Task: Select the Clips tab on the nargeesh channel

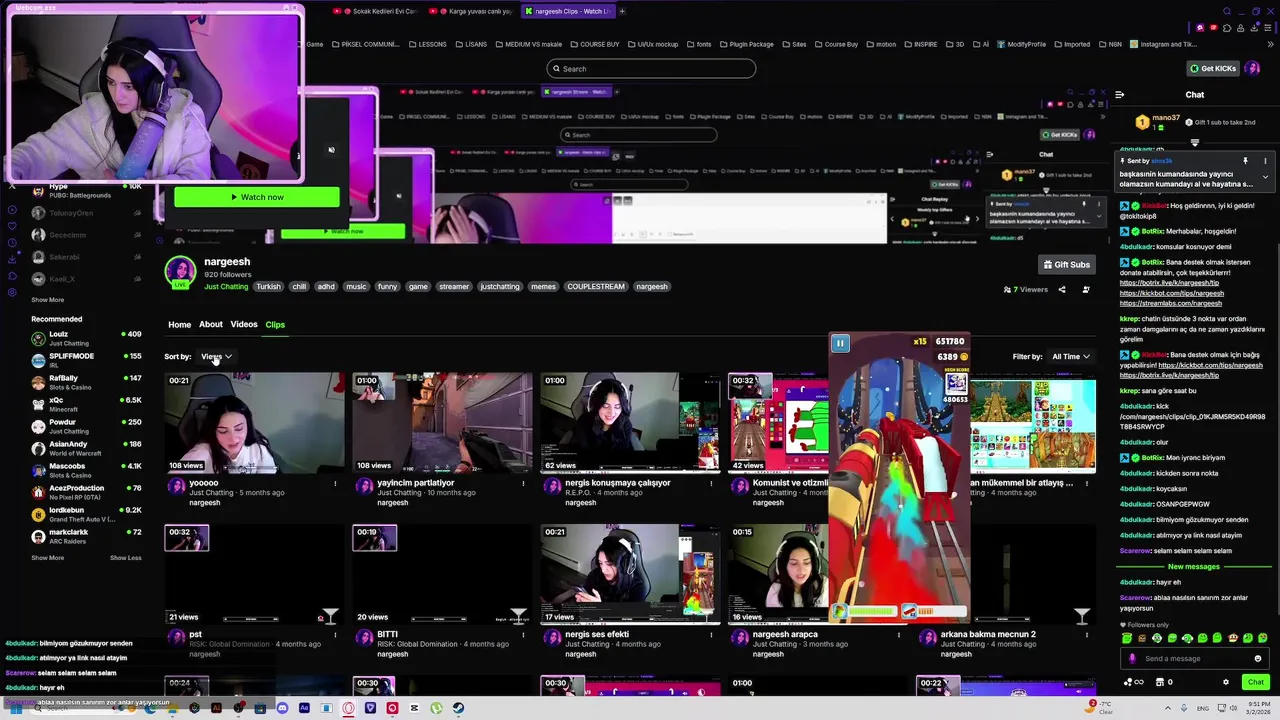Action: click(275, 325)
